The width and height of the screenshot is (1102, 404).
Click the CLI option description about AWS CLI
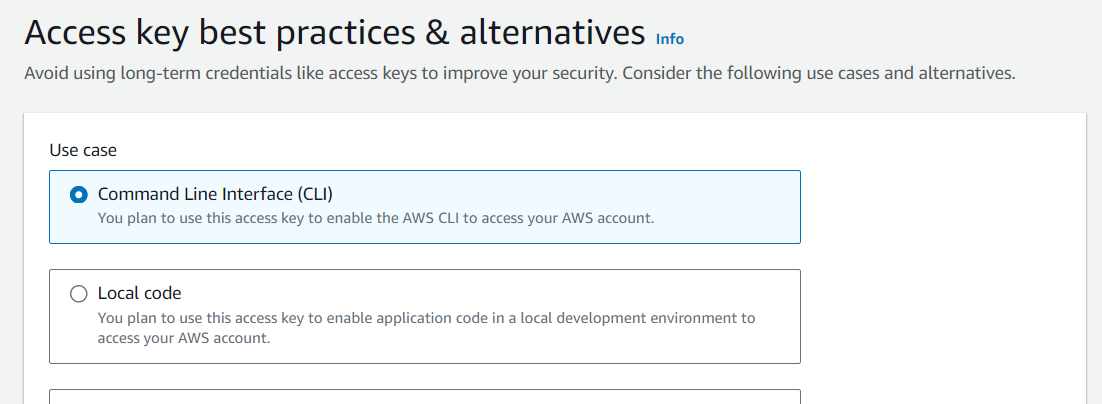[x=376, y=218]
